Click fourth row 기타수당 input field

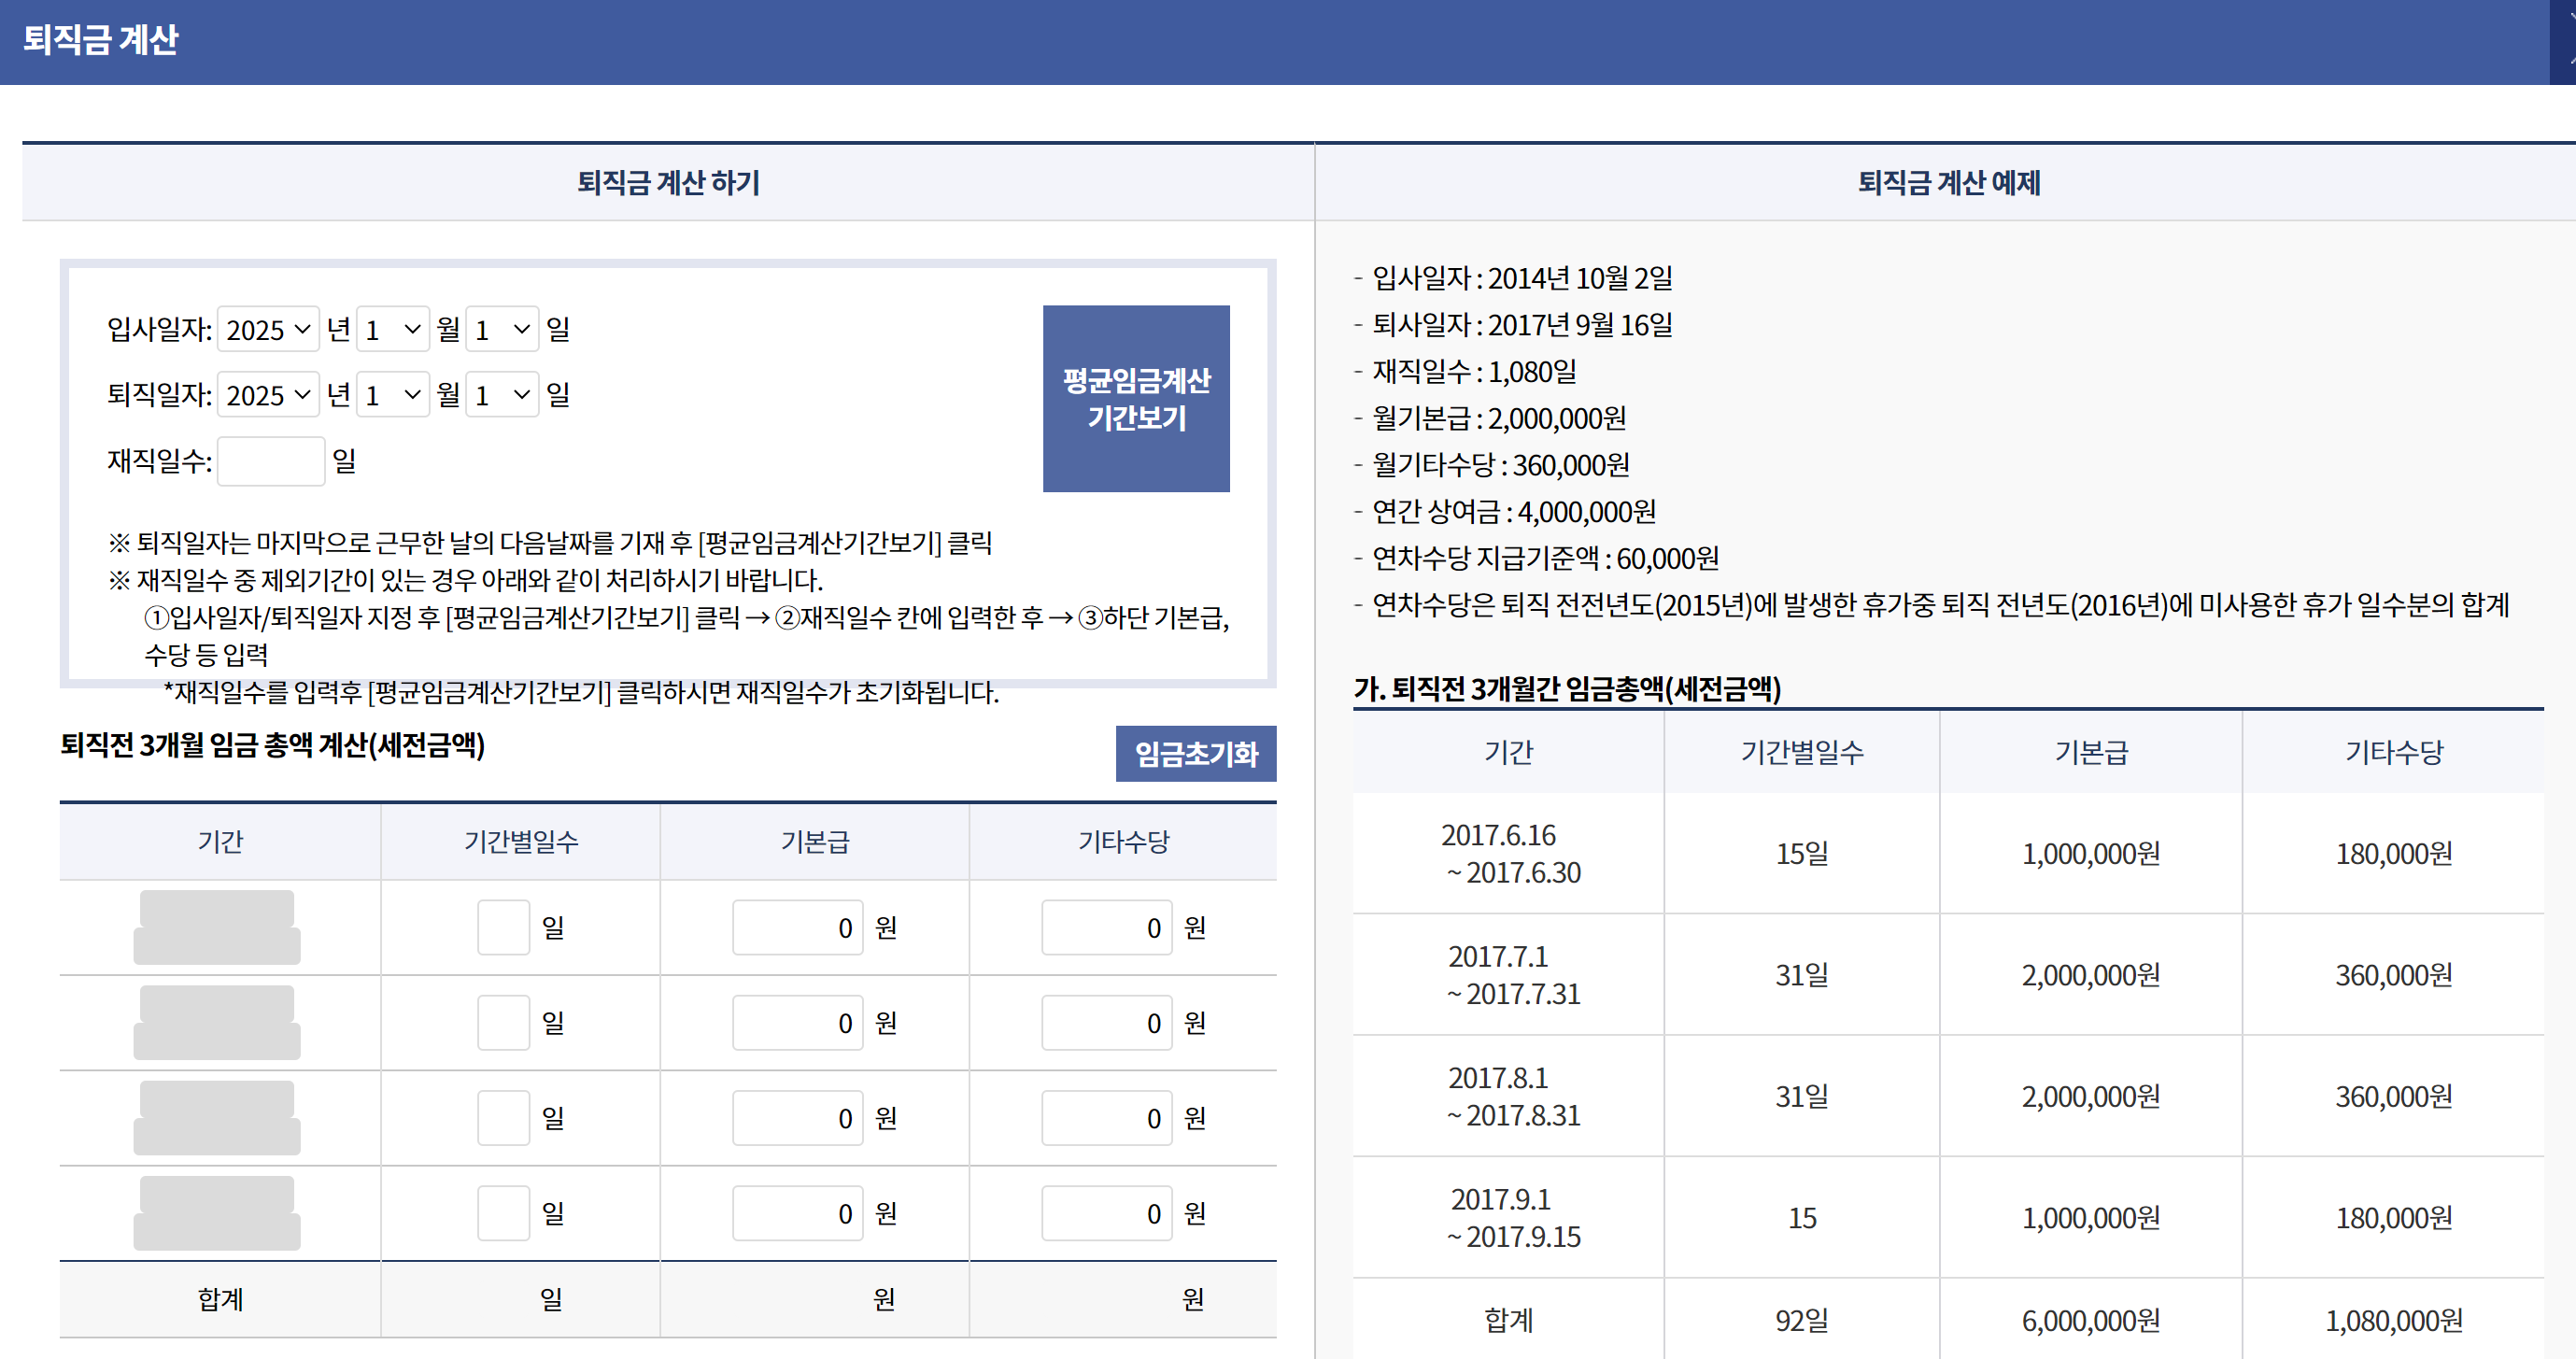pos(1106,1213)
